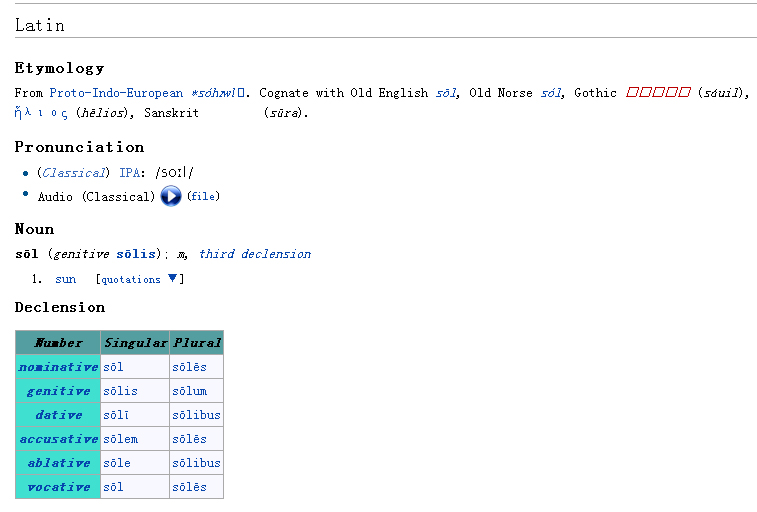Open the audio "file" link
Image resolution: width=757 pixels, height=512 pixels.
[x=203, y=197]
